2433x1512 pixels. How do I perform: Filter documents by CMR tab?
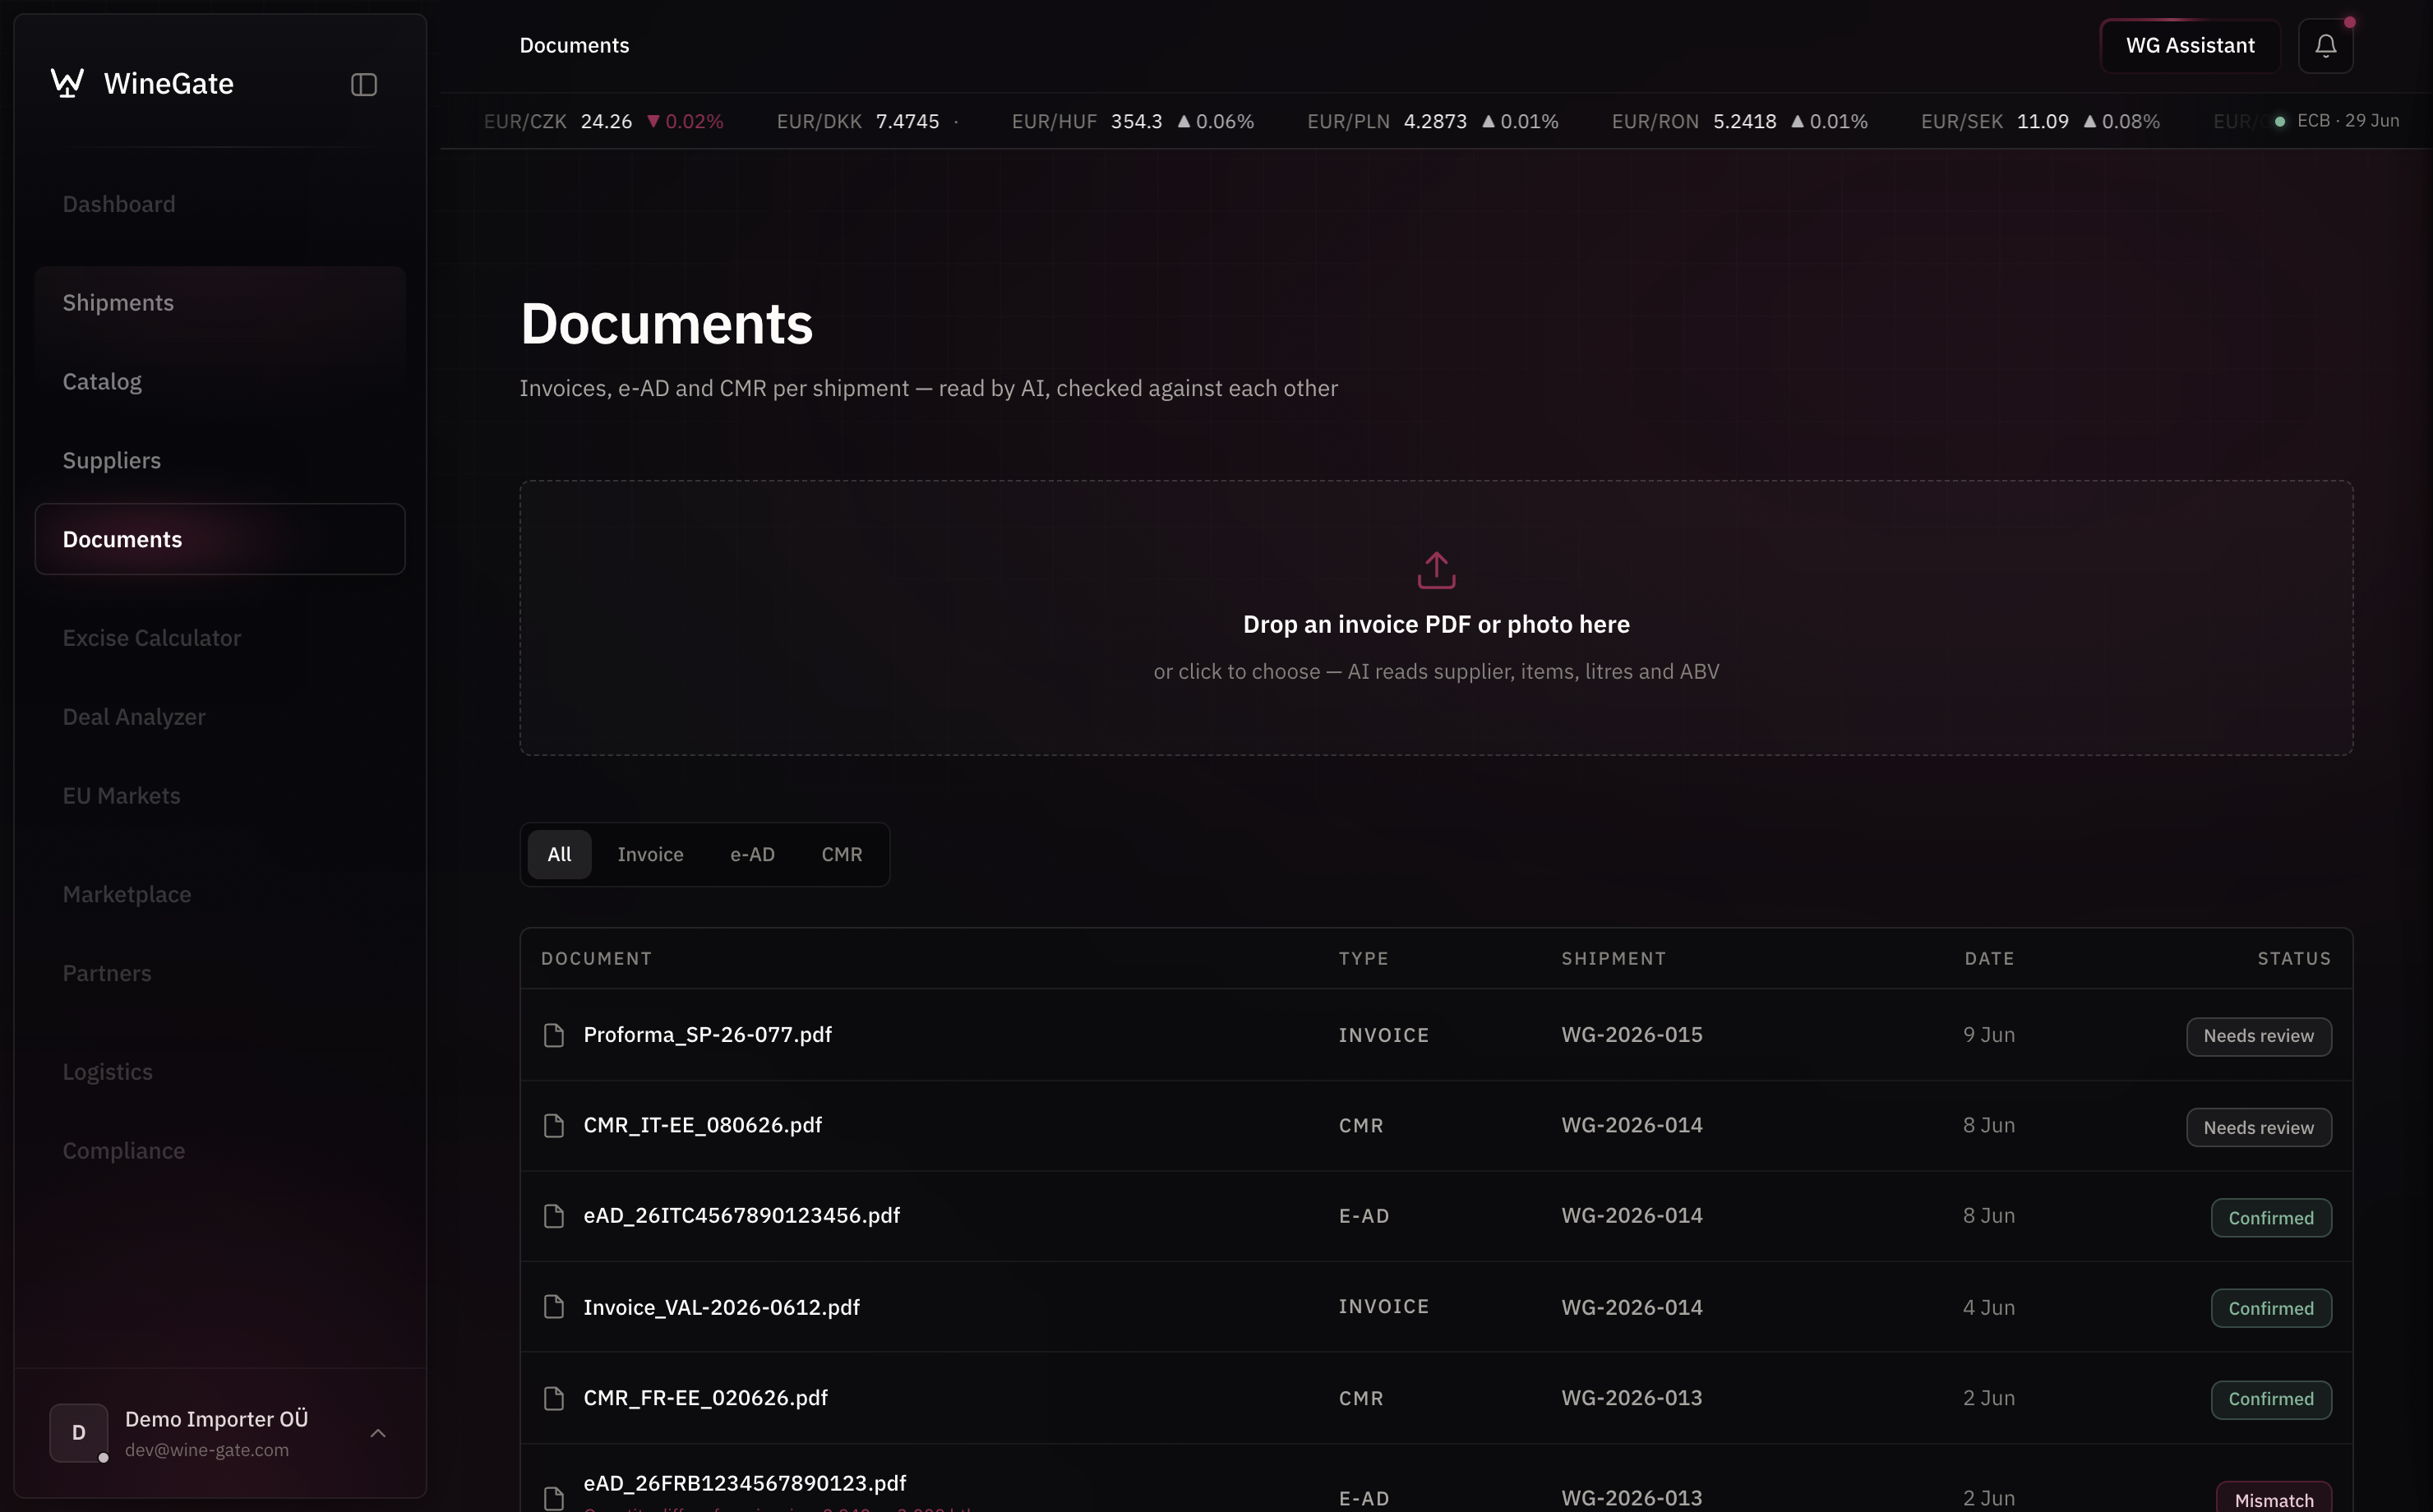(841, 855)
